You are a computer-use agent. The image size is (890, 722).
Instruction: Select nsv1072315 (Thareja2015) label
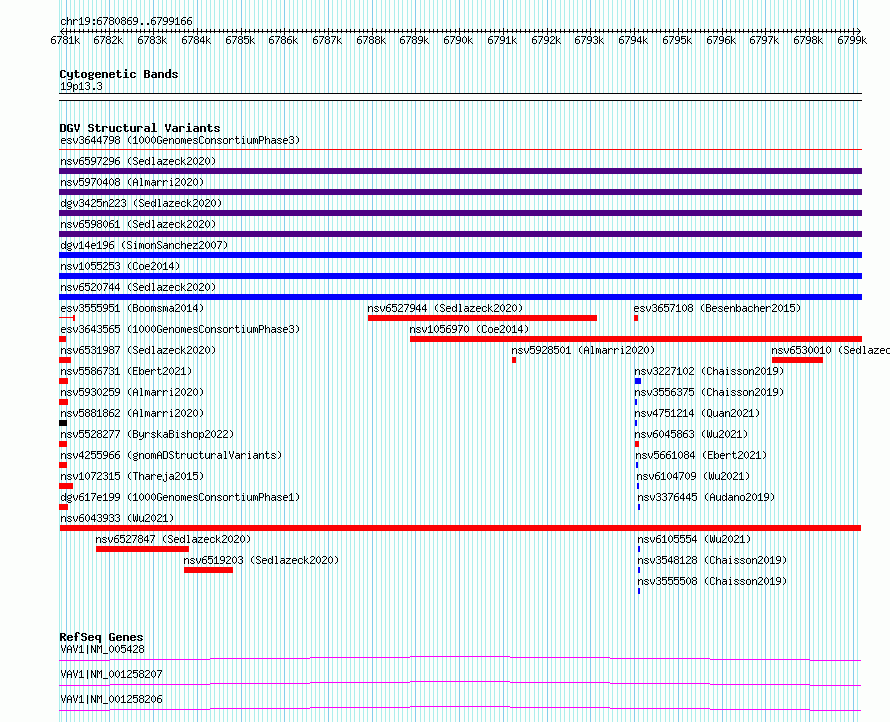pos(132,476)
